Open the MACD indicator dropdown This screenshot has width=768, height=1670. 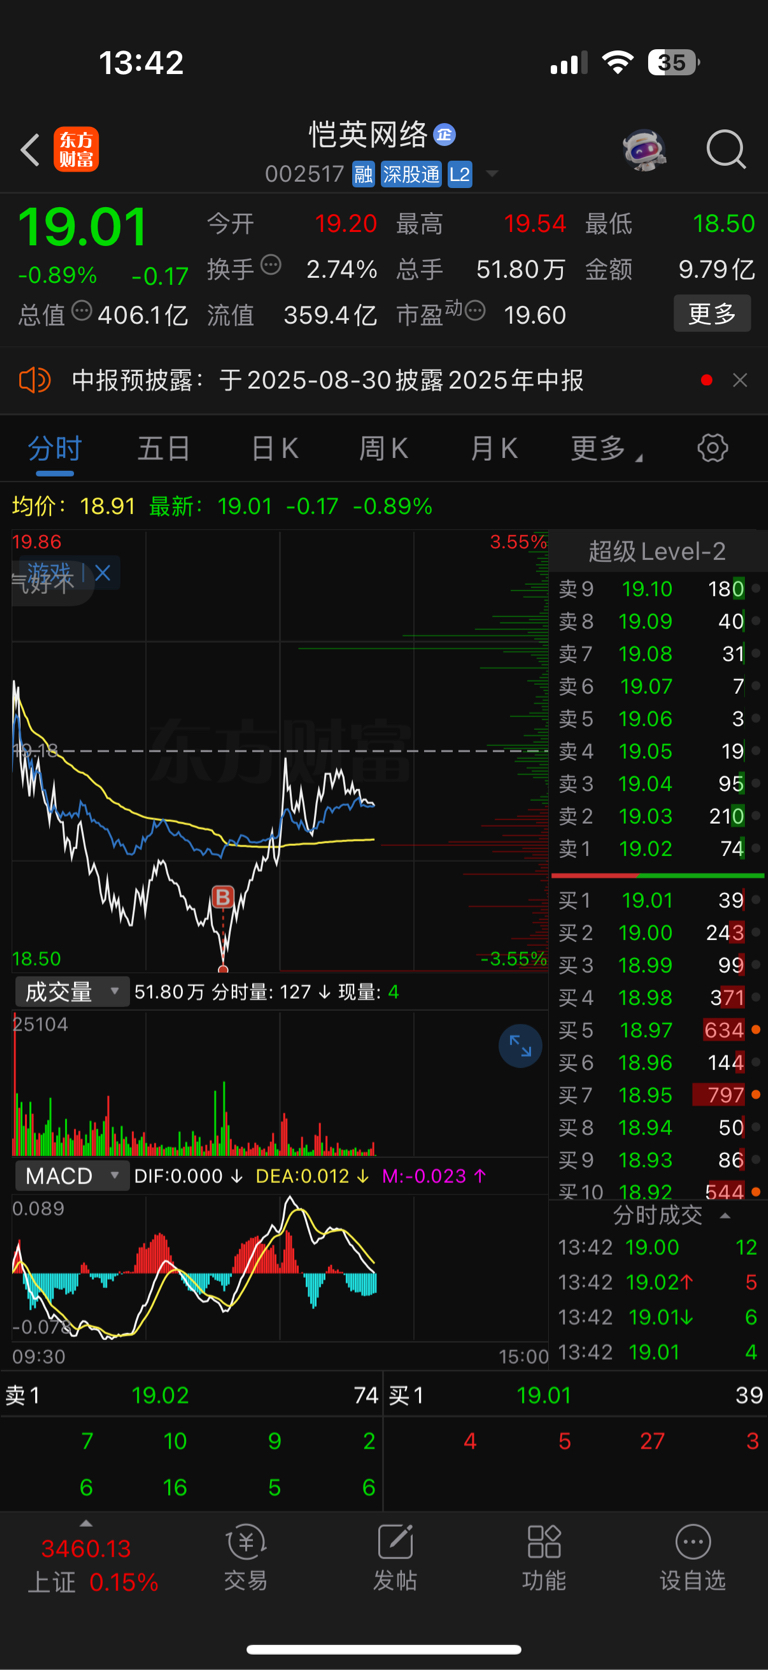point(72,1176)
